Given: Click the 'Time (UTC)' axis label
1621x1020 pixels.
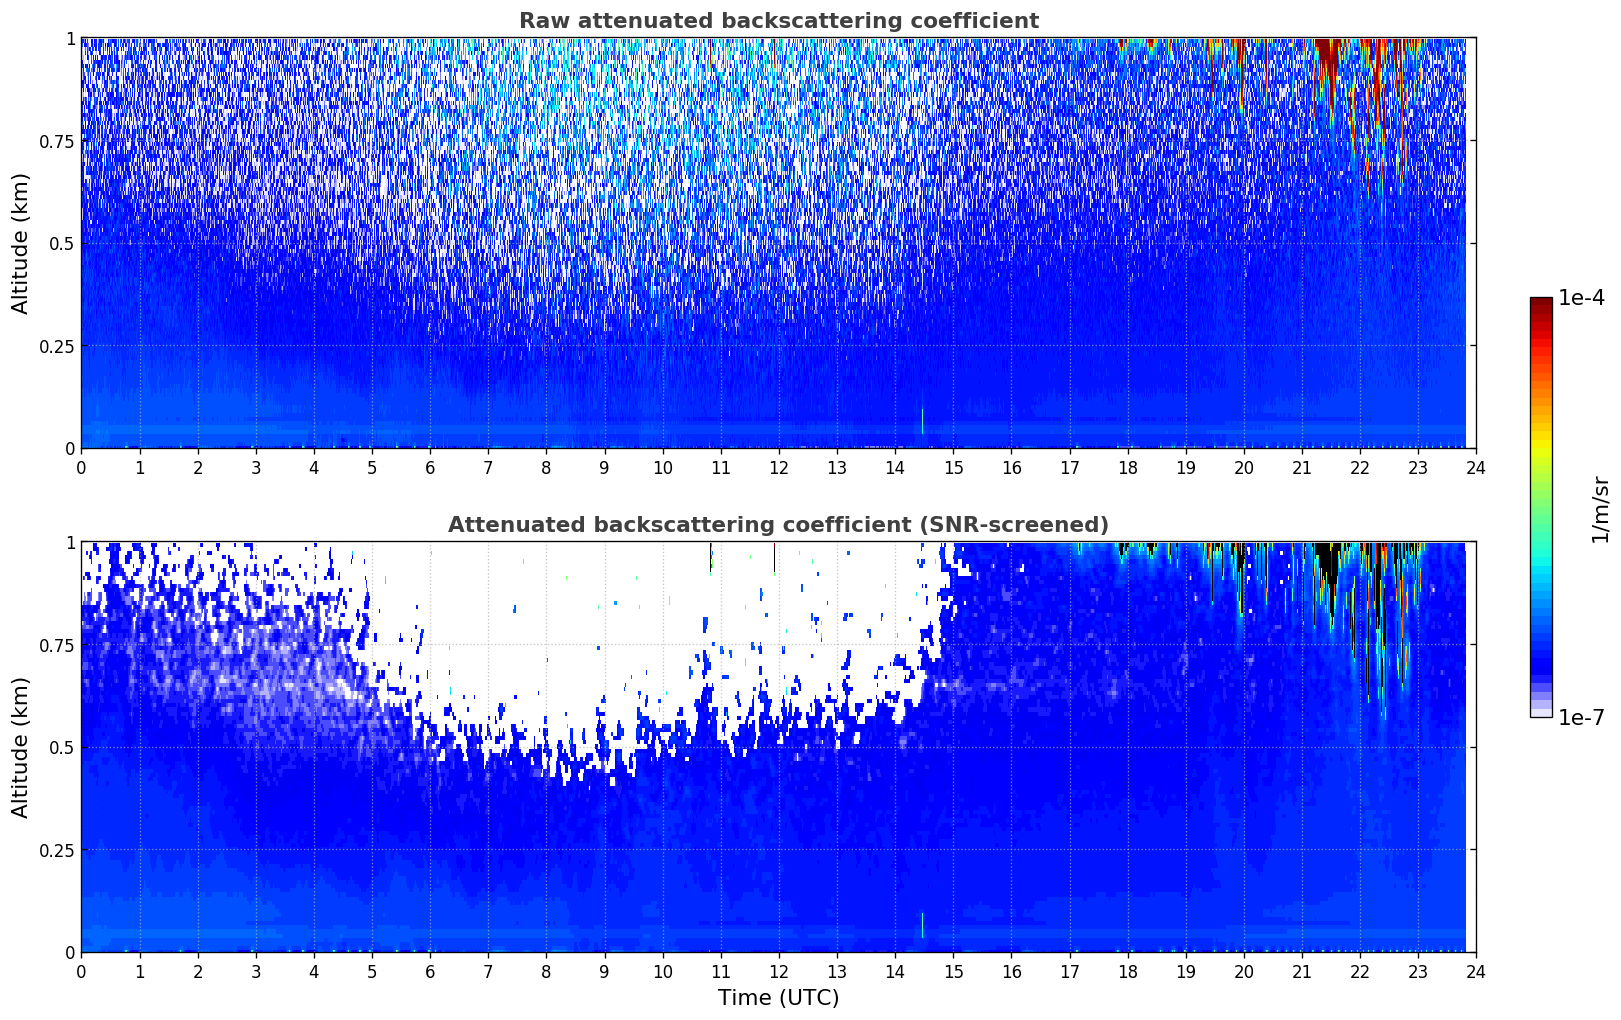Looking at the screenshot, I should pos(778,998).
